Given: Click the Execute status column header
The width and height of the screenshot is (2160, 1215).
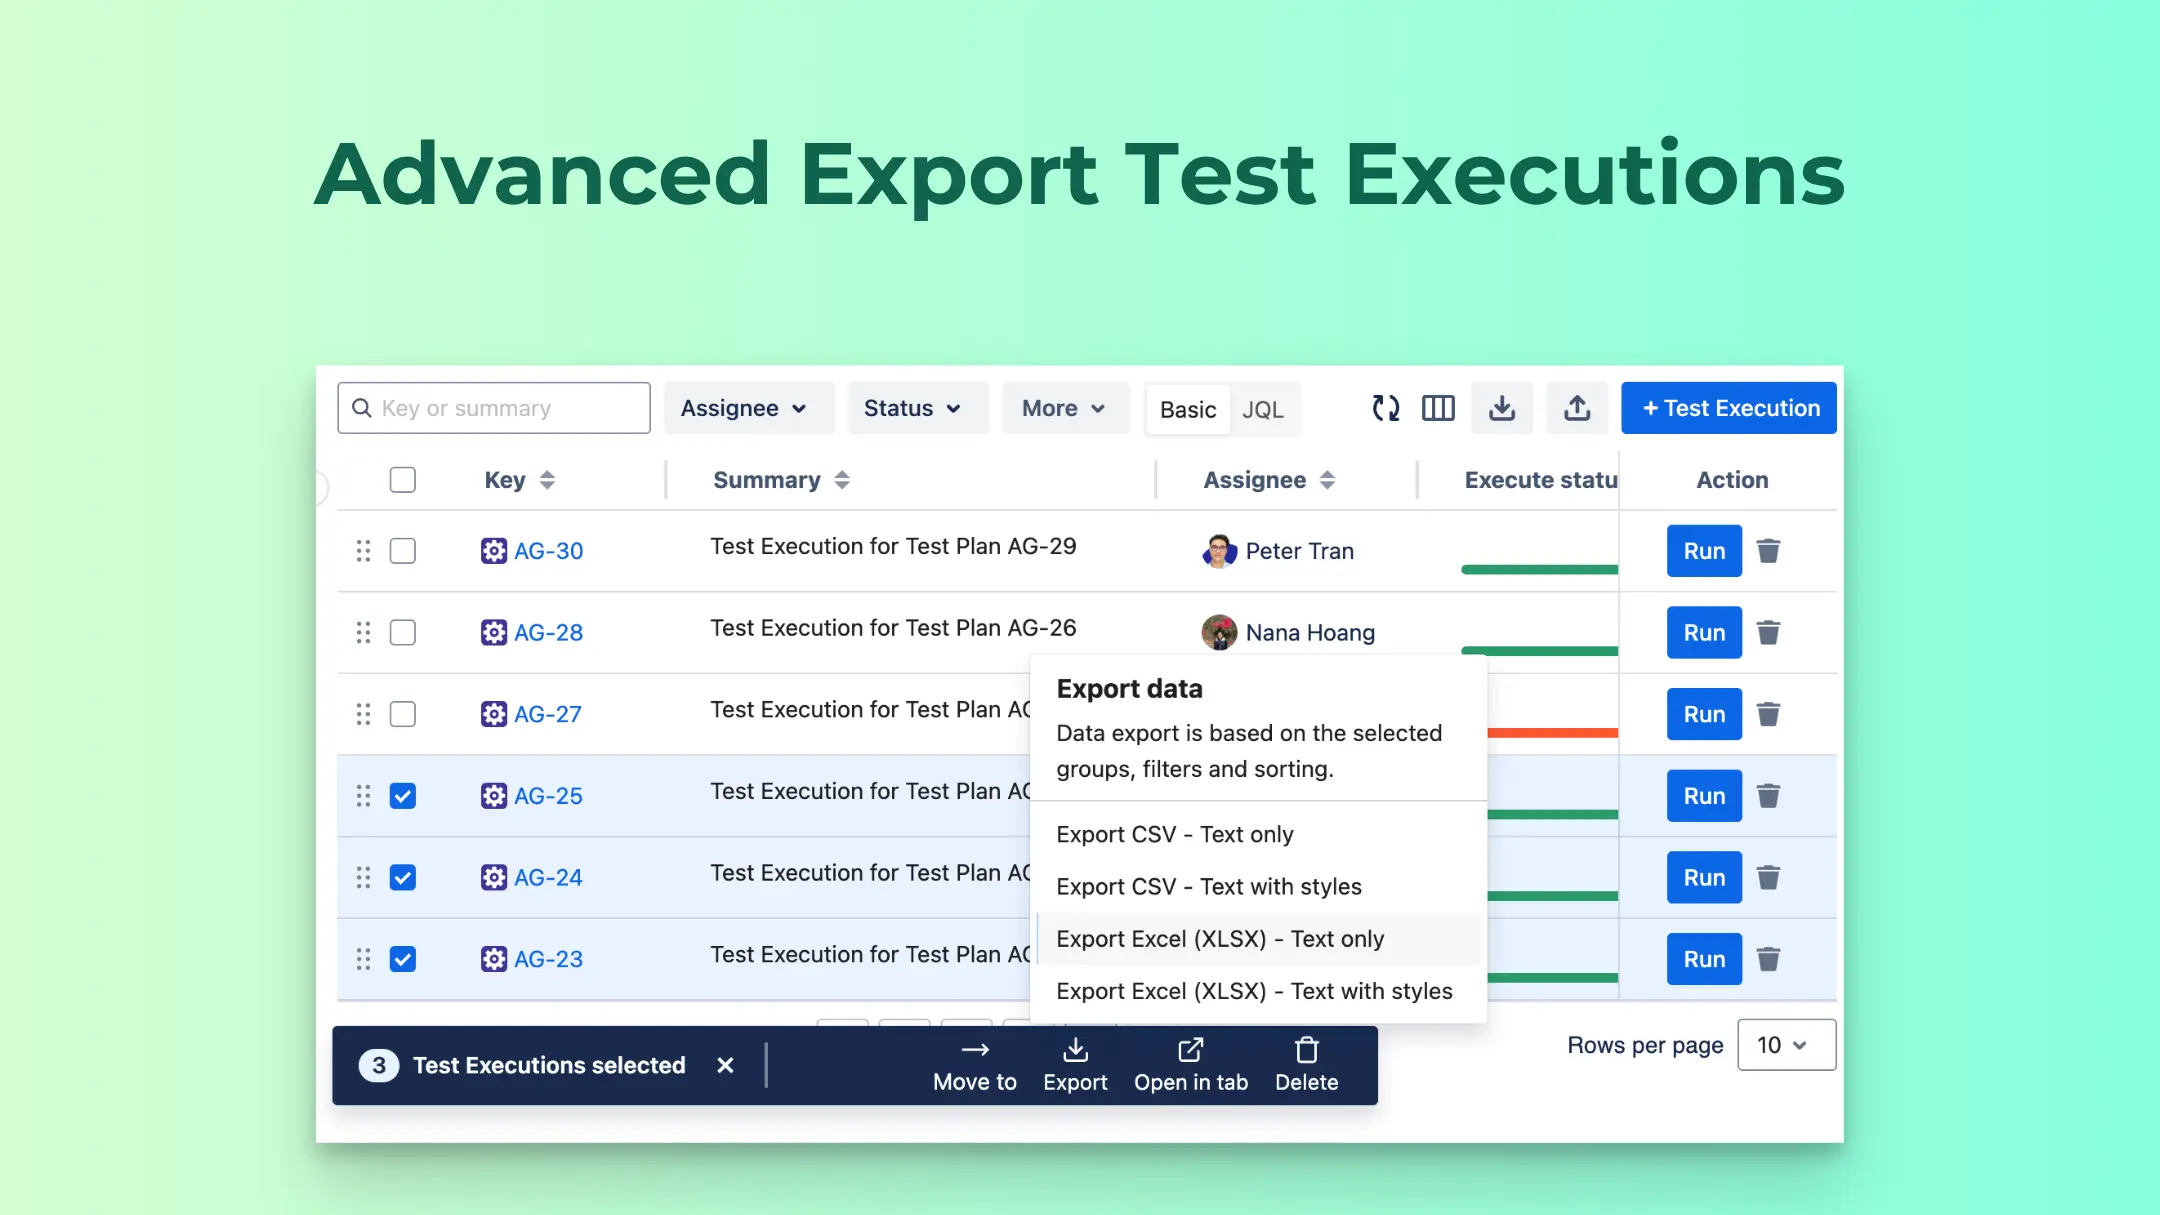Looking at the screenshot, I should coord(1541,480).
